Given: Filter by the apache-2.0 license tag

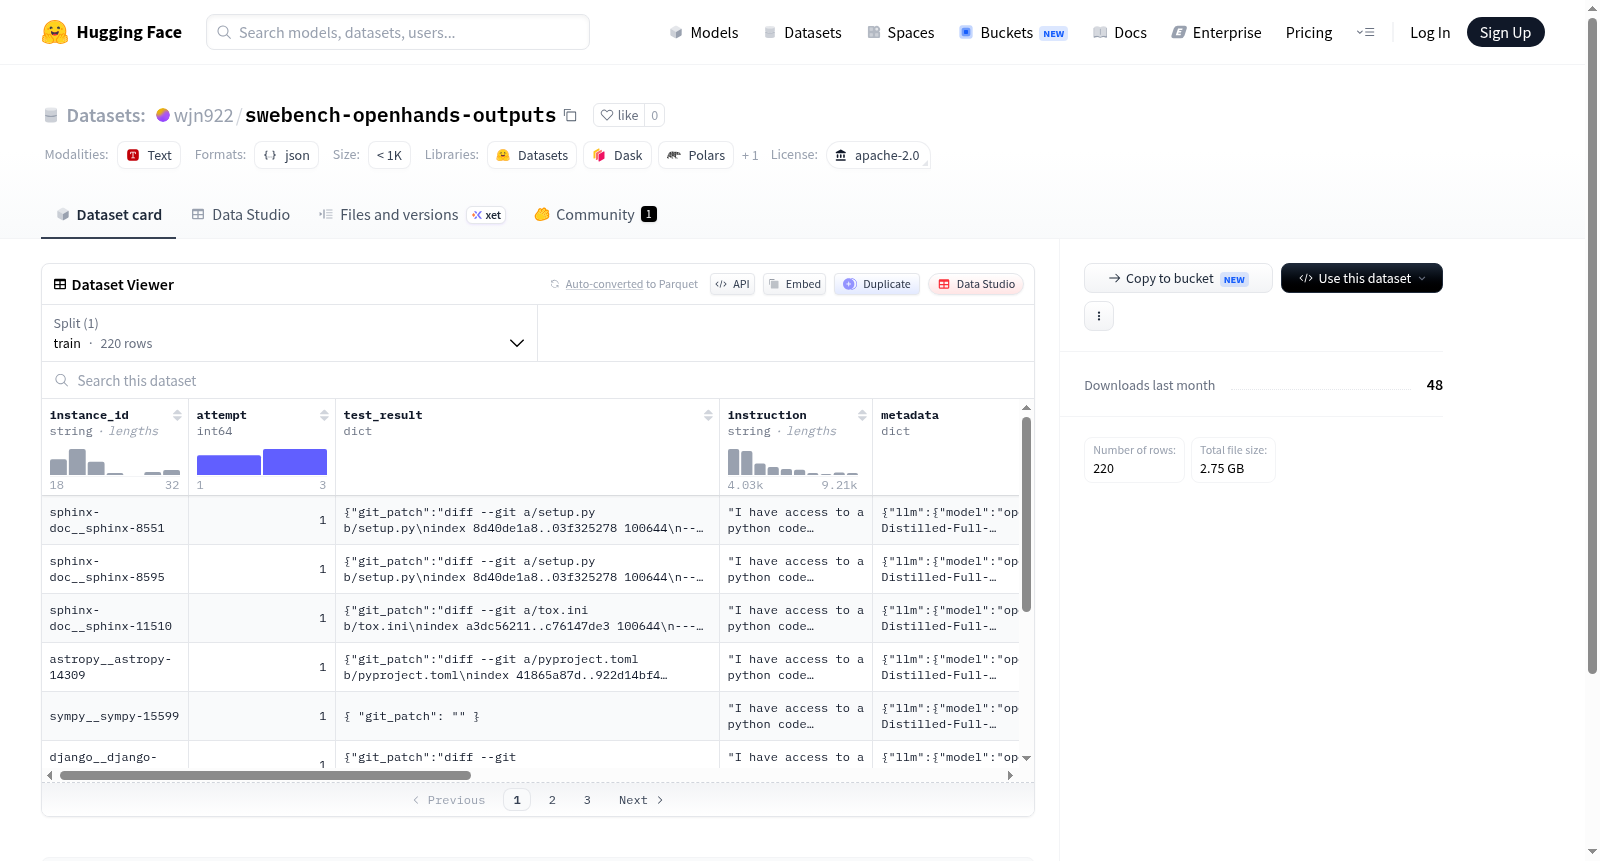Looking at the screenshot, I should tap(878, 155).
